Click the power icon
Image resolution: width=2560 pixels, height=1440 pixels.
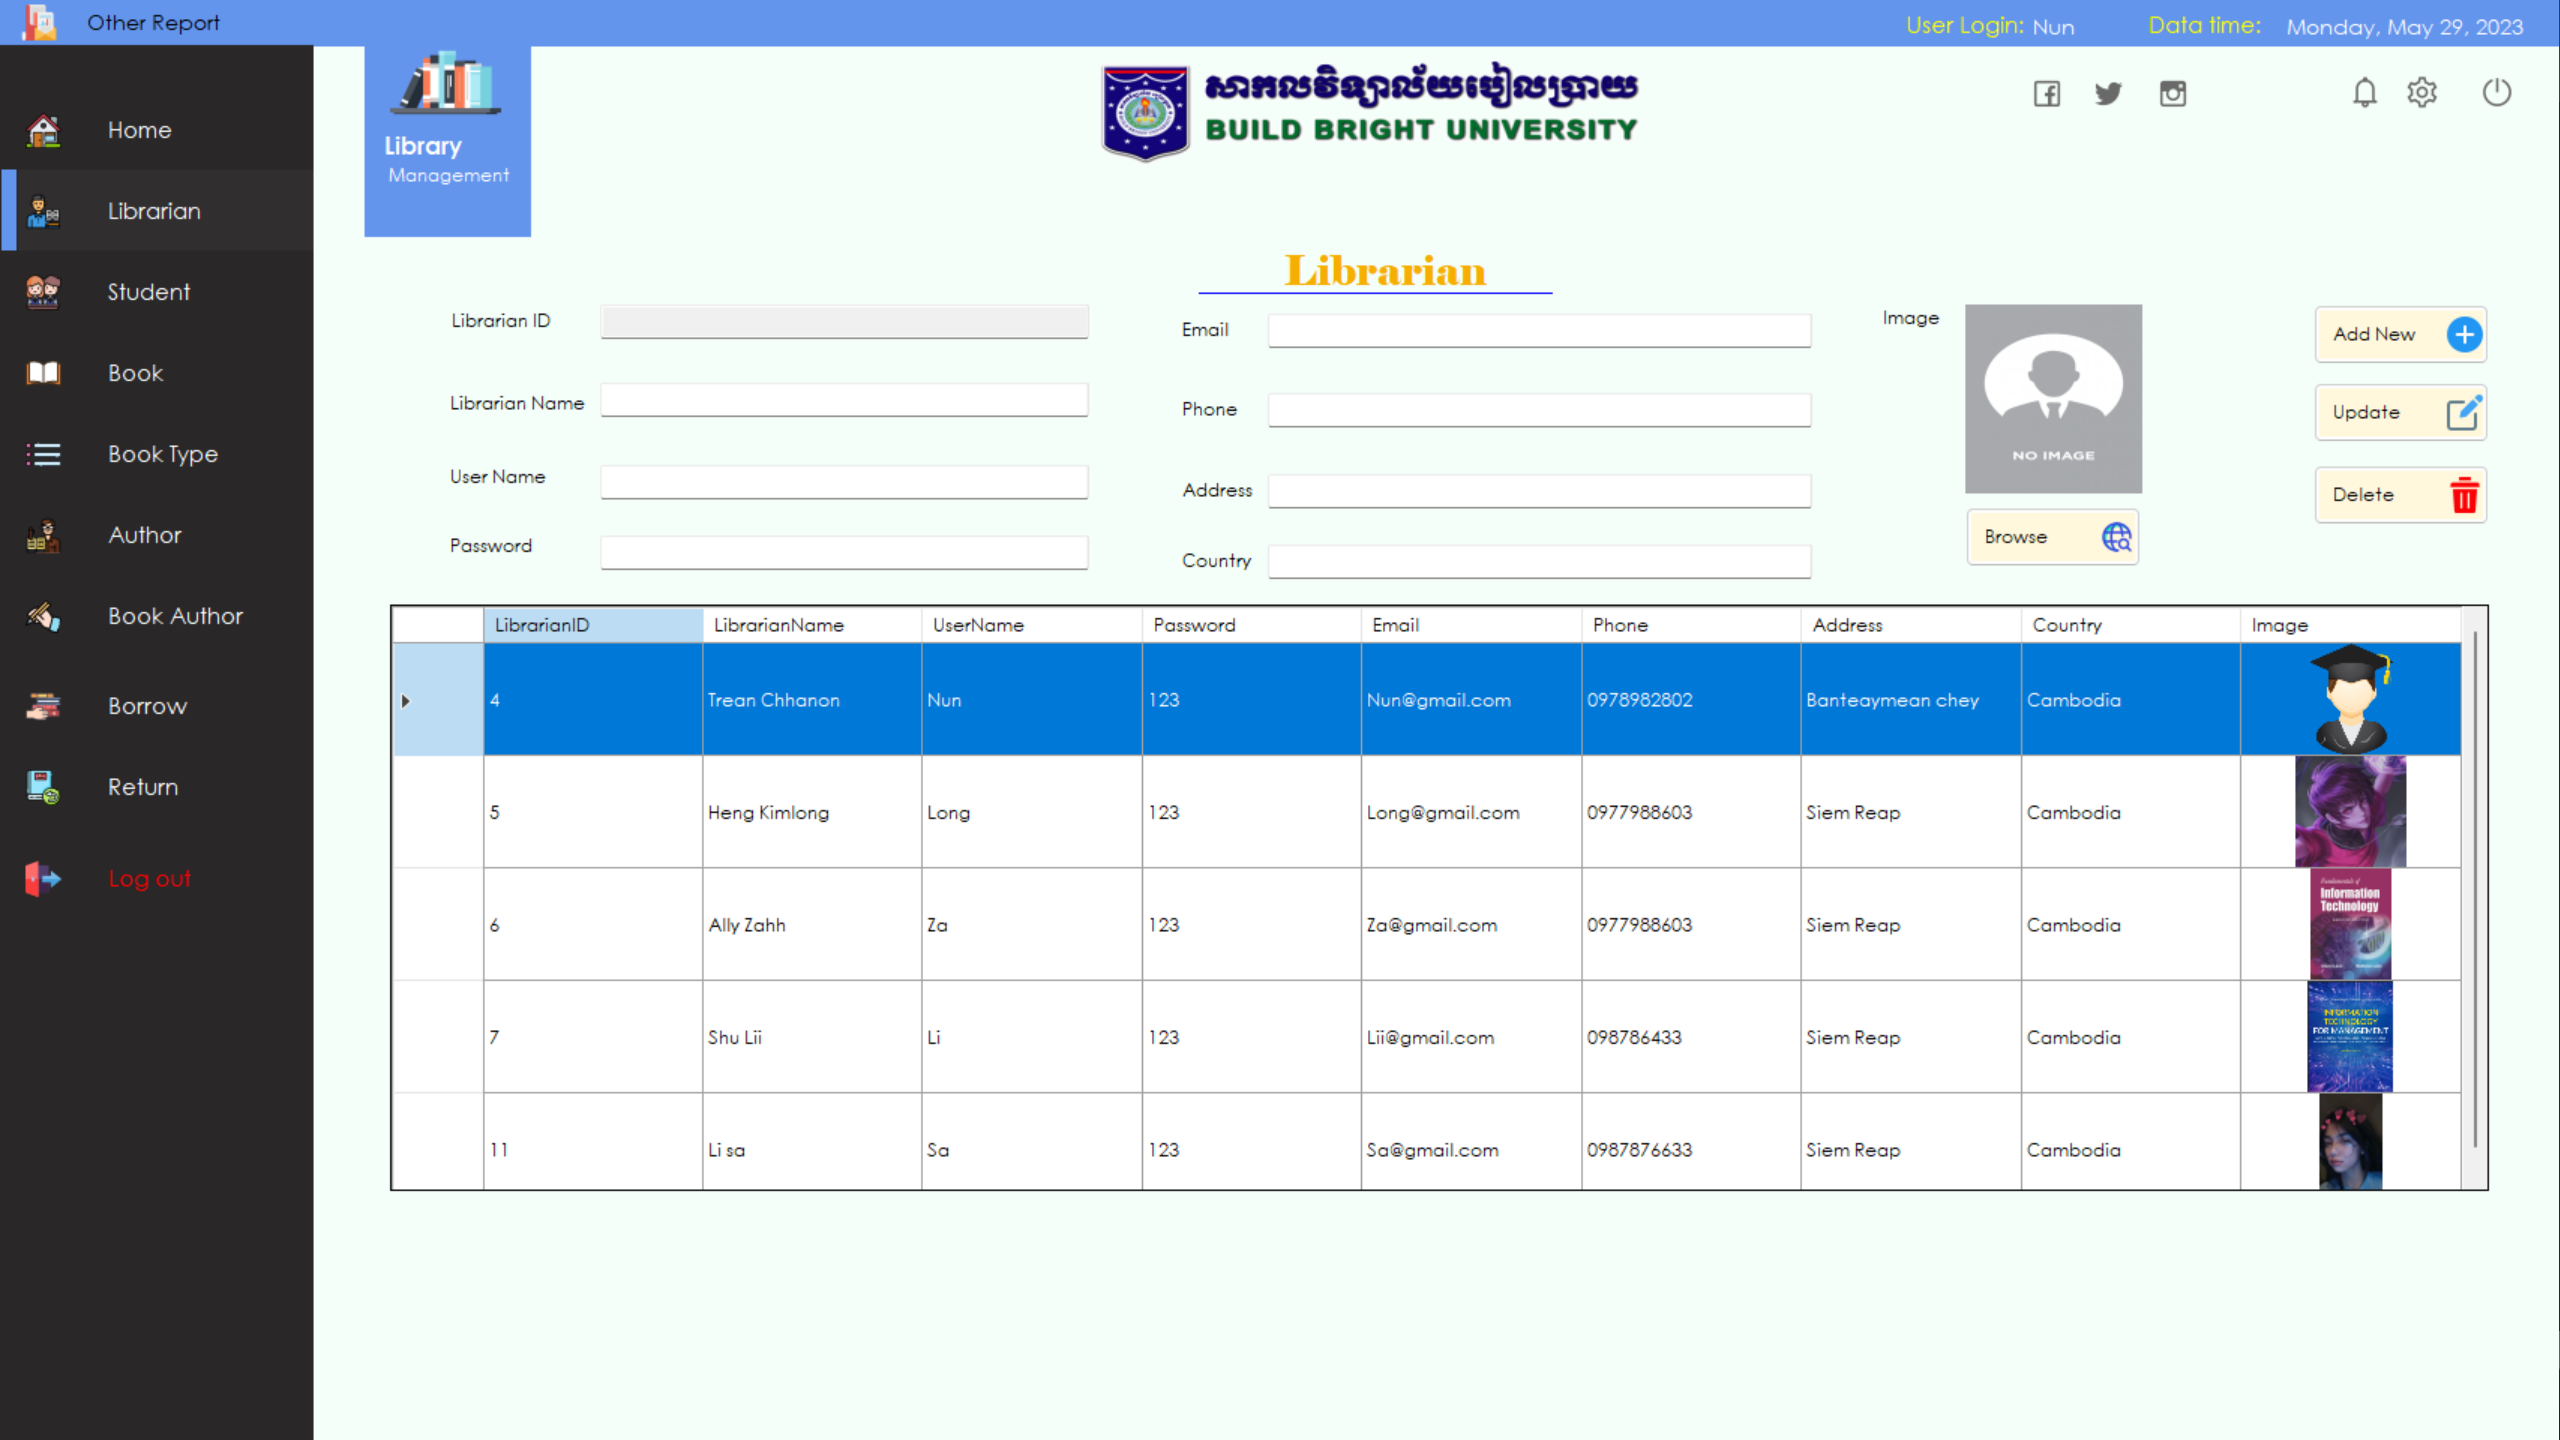(2495, 93)
